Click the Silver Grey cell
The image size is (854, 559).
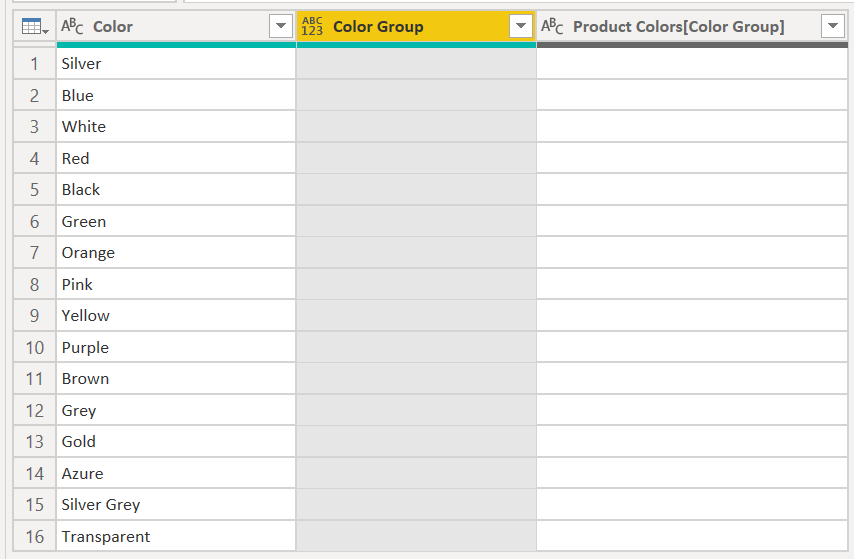(x=175, y=505)
